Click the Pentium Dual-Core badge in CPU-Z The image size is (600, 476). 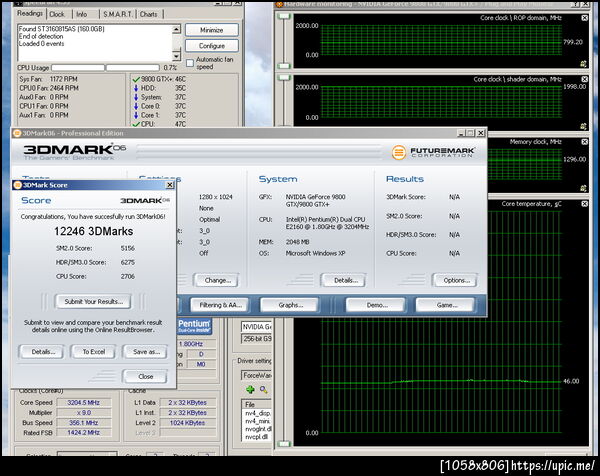point(195,326)
